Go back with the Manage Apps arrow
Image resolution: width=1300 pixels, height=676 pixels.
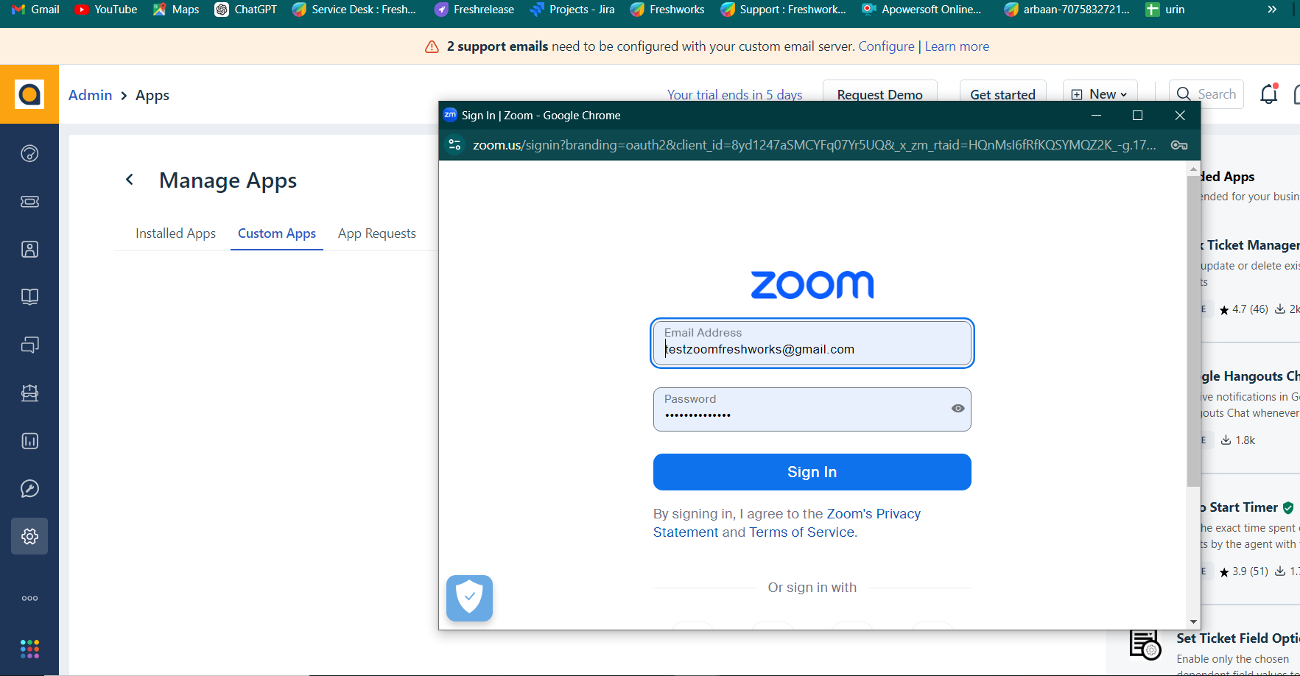coord(129,180)
